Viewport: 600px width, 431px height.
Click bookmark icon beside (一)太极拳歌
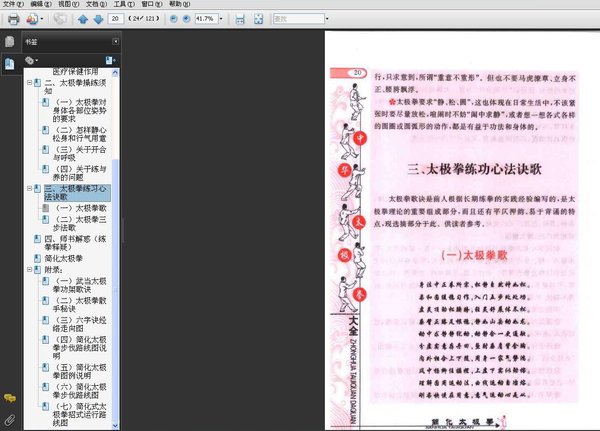pos(45,208)
